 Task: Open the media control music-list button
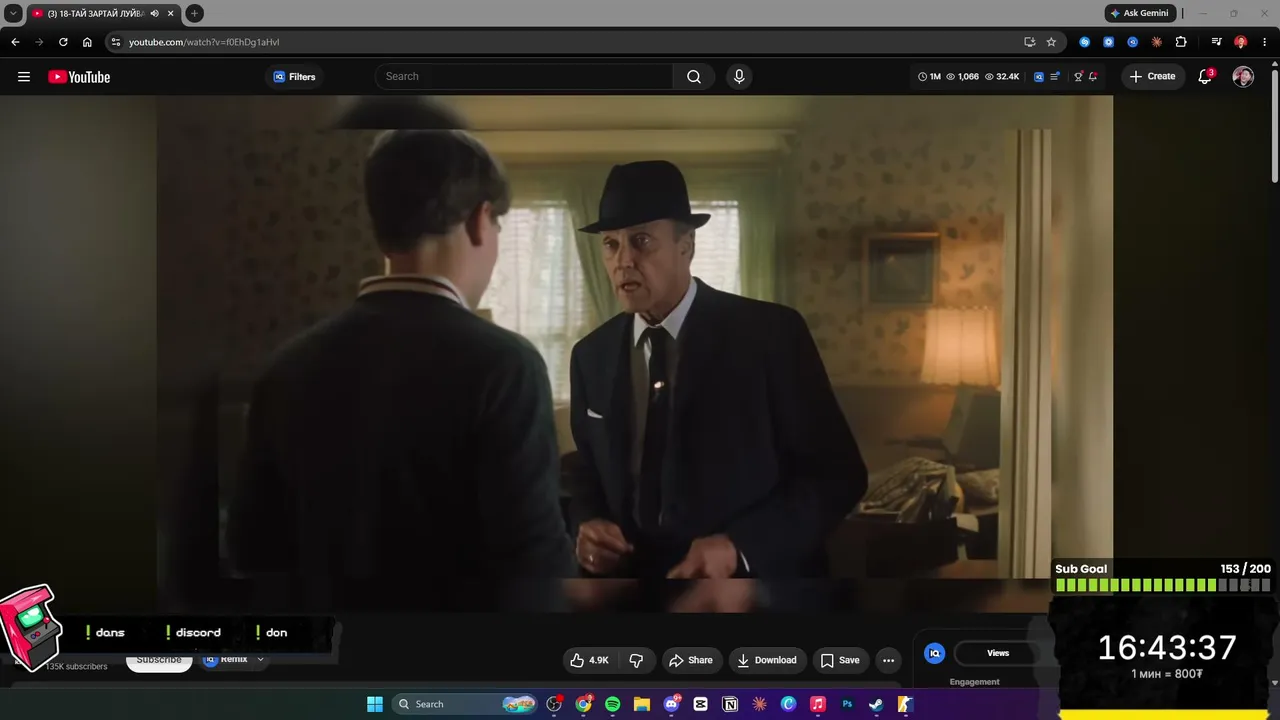click(1216, 42)
